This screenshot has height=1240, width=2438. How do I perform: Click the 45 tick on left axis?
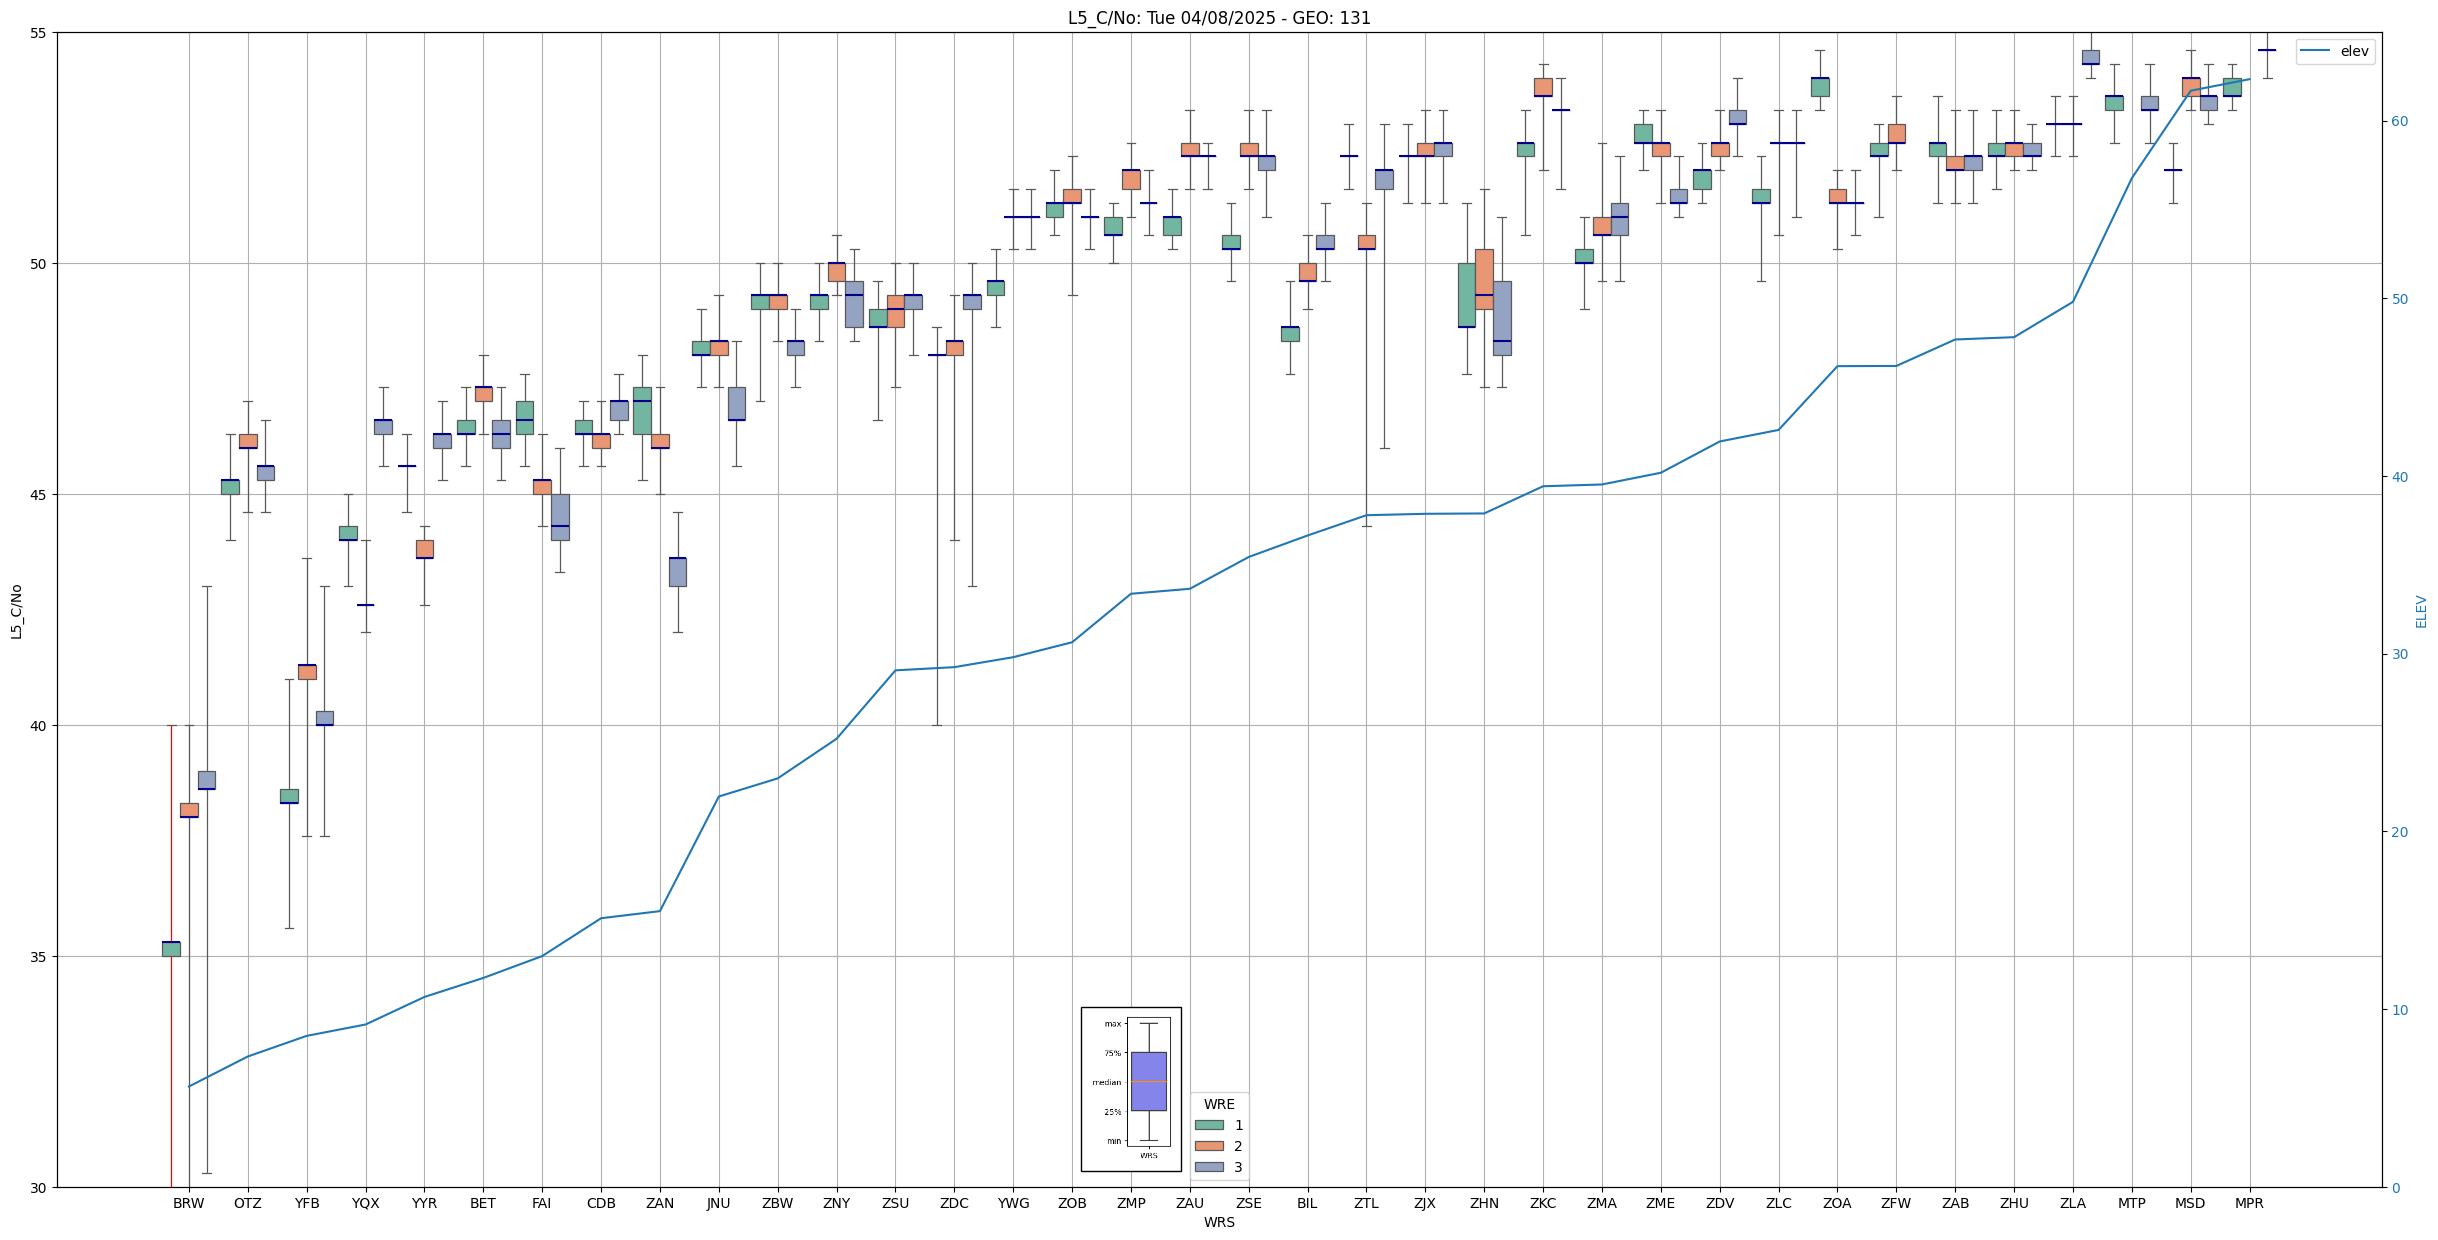click(40, 495)
